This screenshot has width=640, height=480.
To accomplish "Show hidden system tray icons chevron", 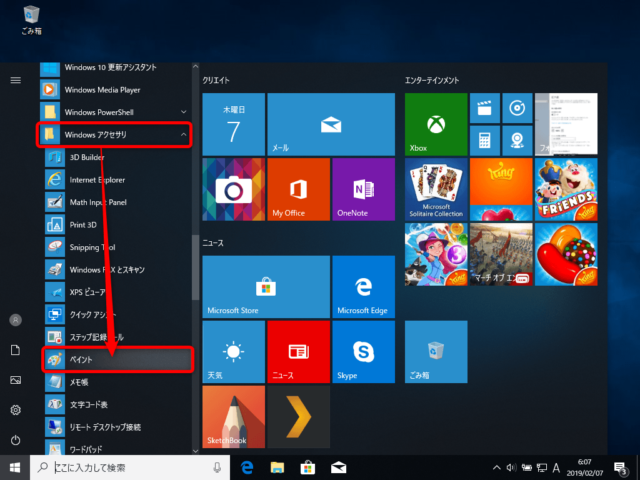I will [x=496, y=467].
